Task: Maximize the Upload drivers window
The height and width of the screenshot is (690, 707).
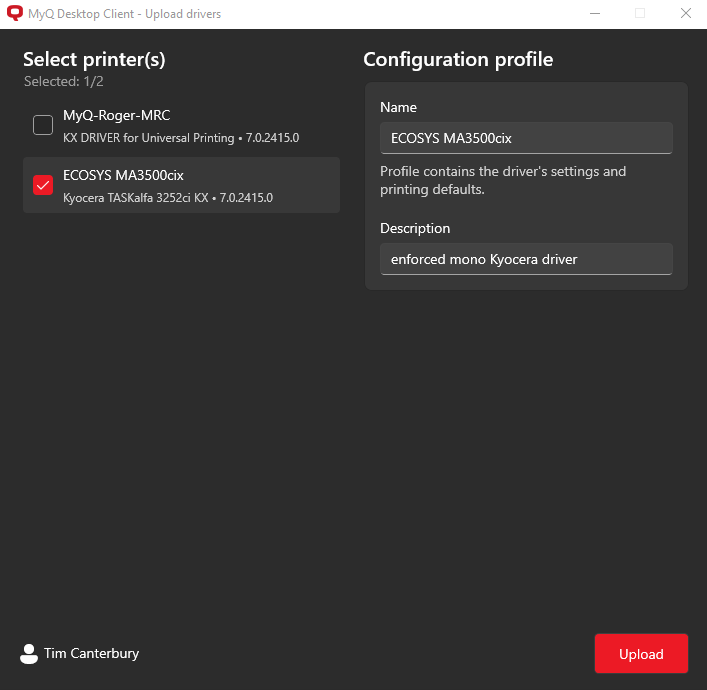Action: coord(640,14)
